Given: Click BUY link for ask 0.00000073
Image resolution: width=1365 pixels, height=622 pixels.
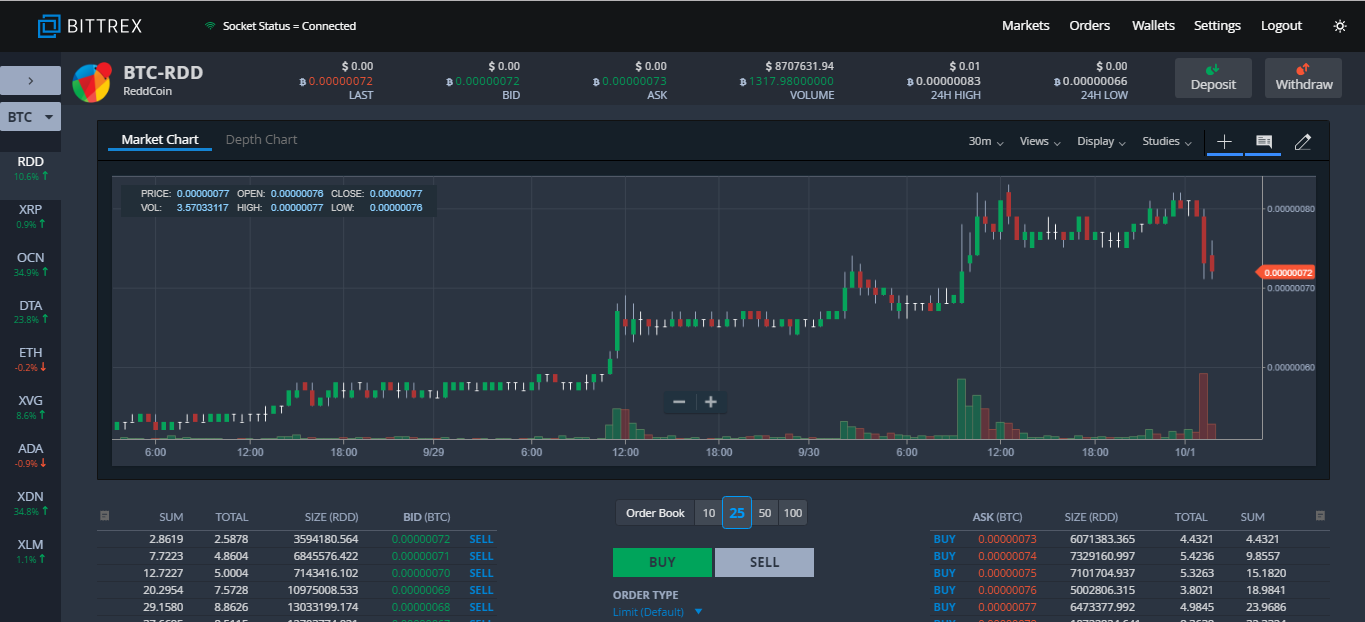Looking at the screenshot, I should pyautogui.click(x=944, y=539).
